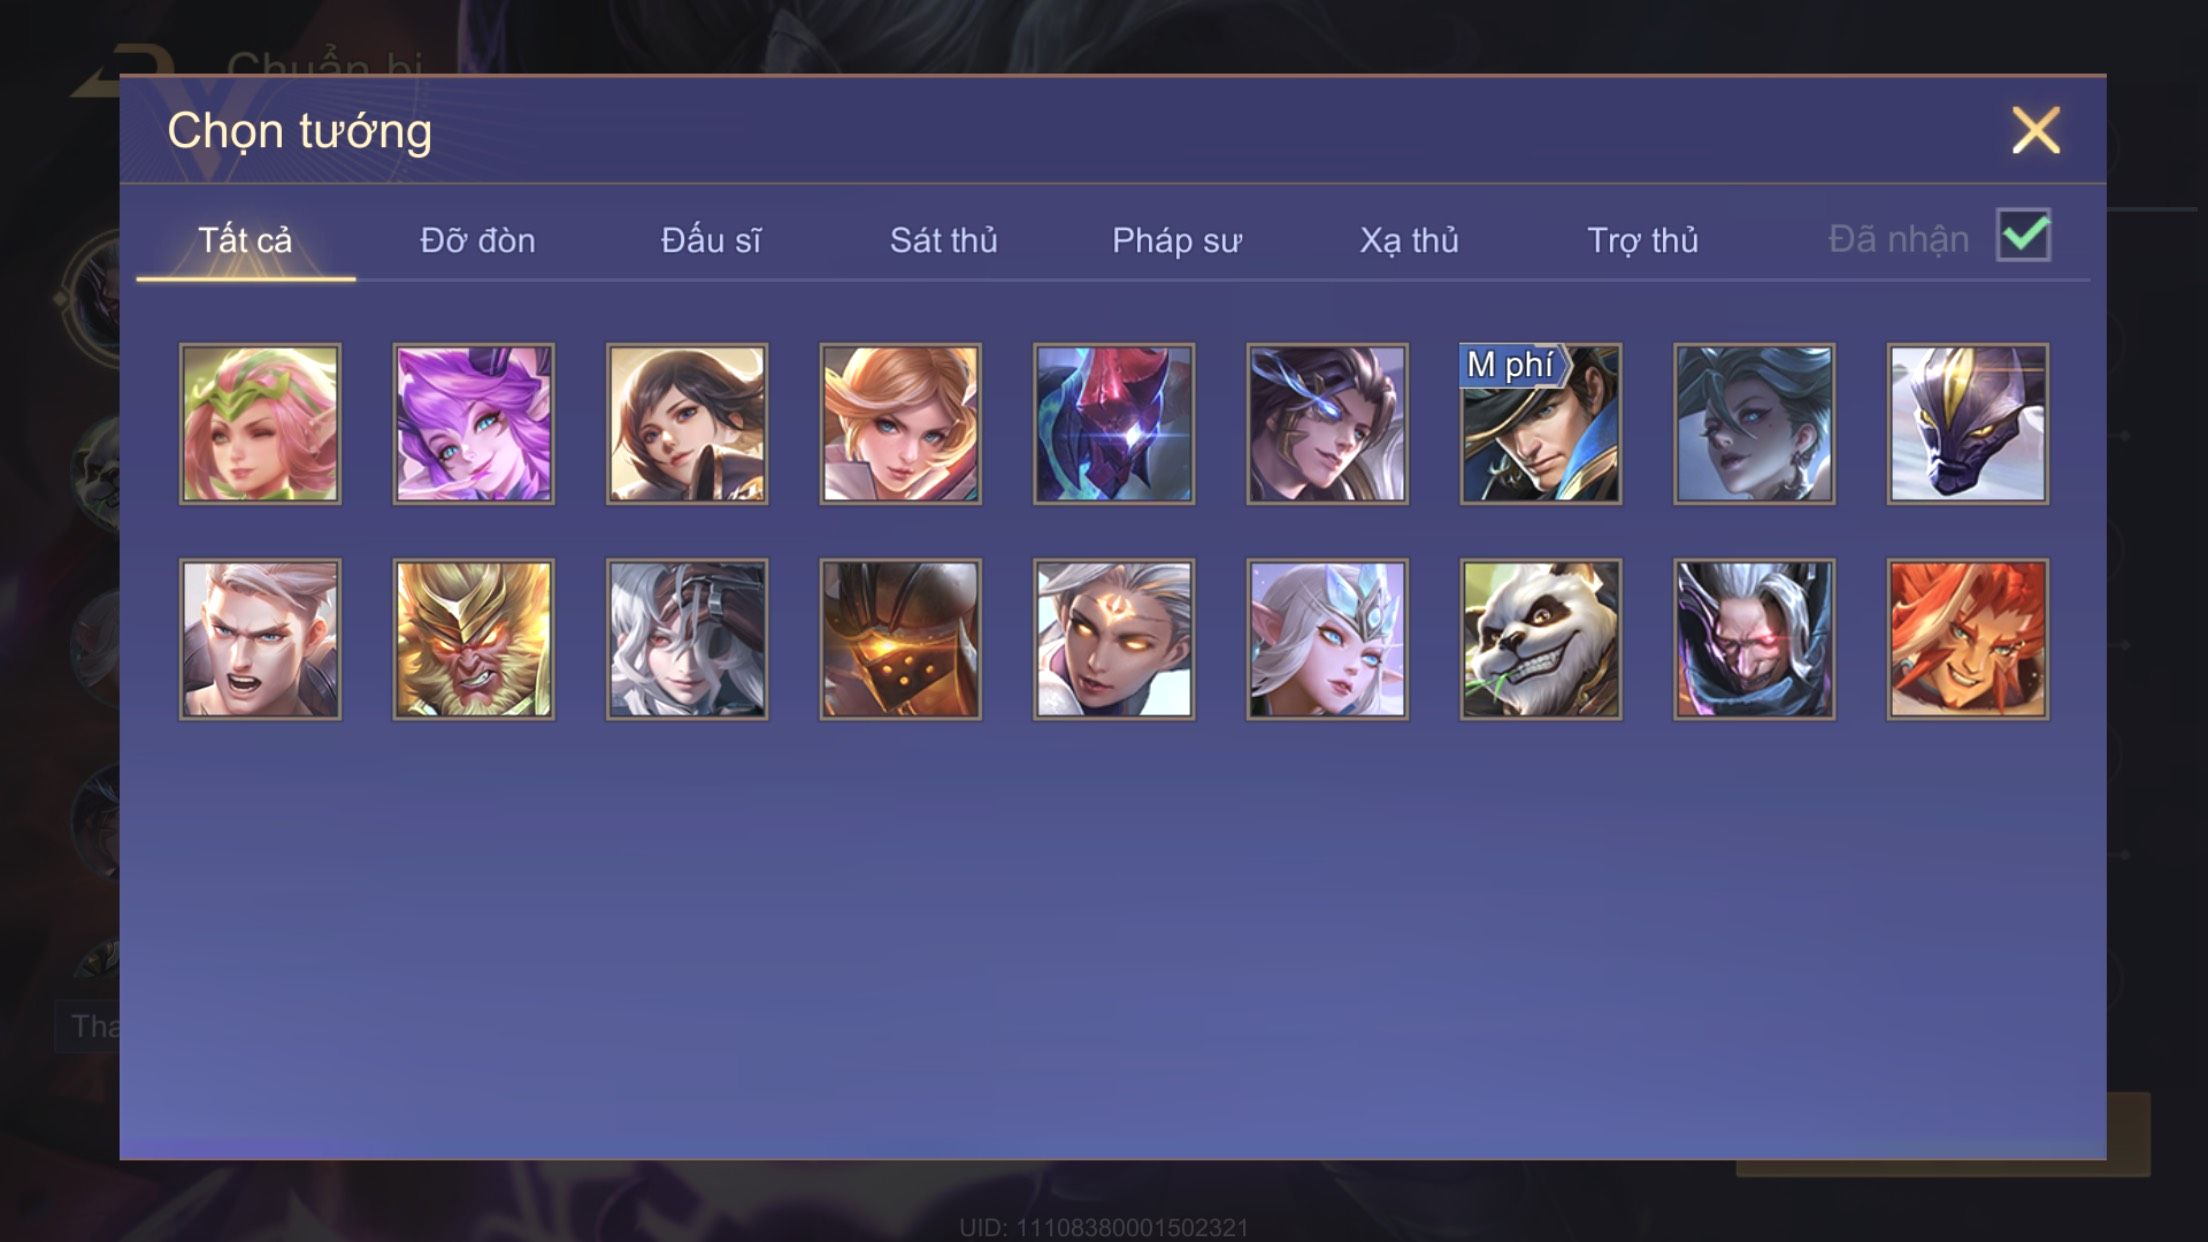Pick the red-eyed silver-haired hero

1754,639
